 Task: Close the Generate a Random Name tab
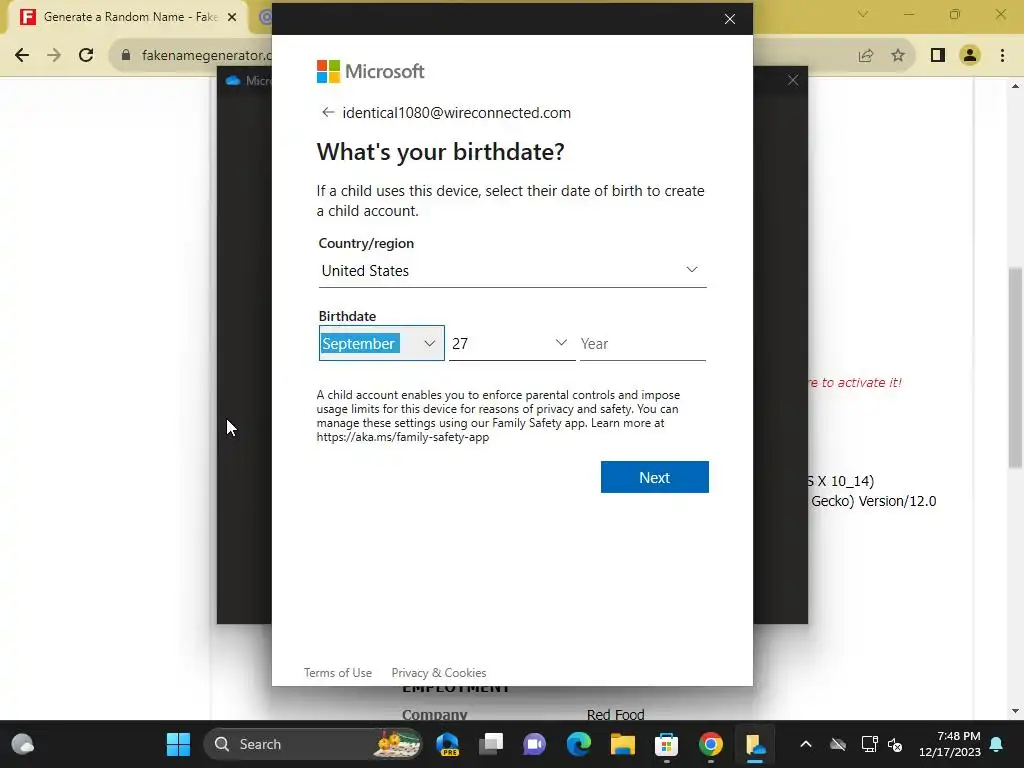[x=232, y=17]
